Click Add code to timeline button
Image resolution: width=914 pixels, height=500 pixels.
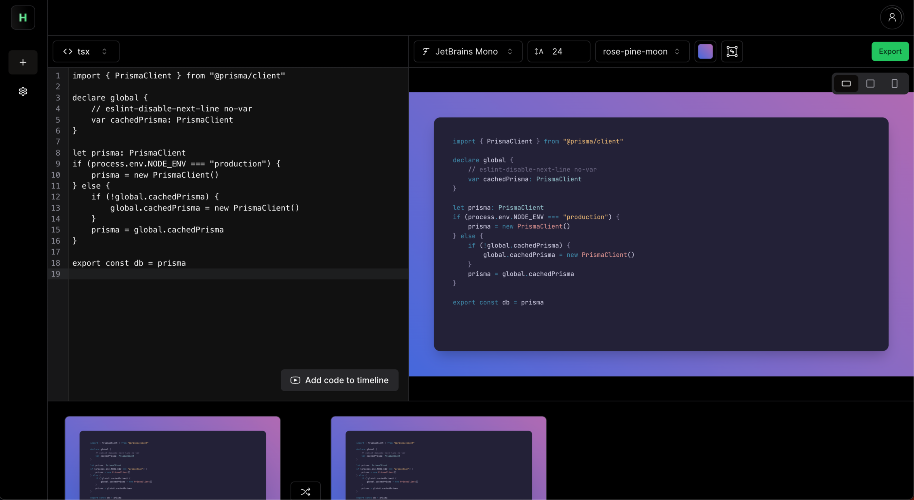click(x=339, y=380)
